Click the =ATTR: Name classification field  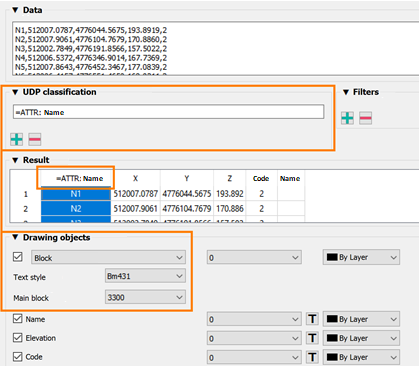(168, 112)
